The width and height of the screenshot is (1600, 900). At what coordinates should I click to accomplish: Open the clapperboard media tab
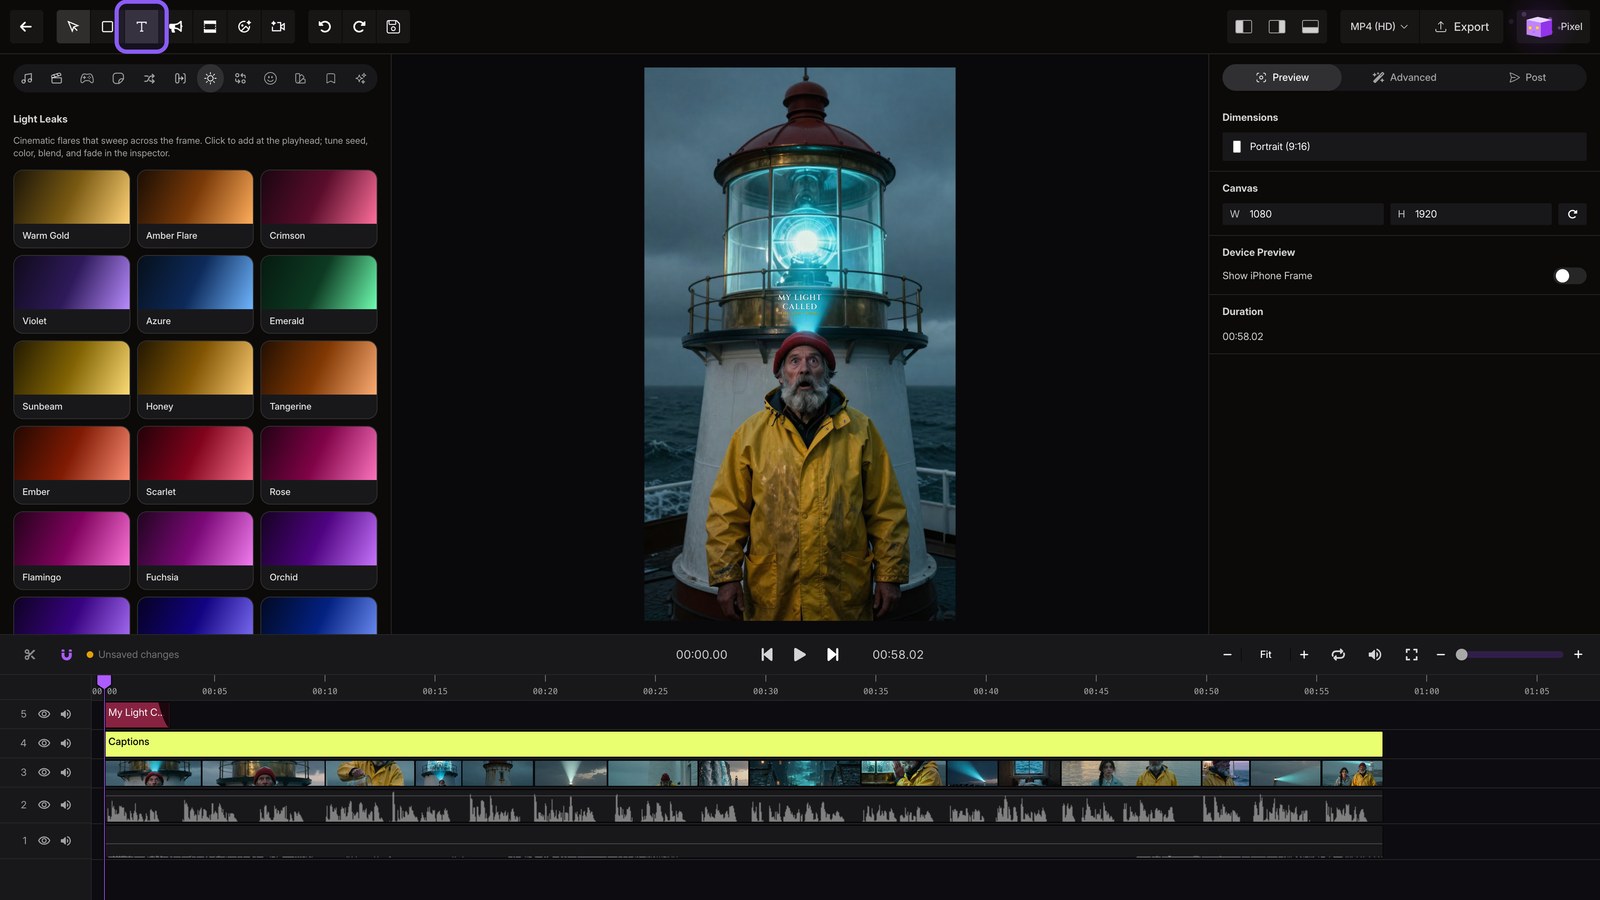[x=57, y=78]
